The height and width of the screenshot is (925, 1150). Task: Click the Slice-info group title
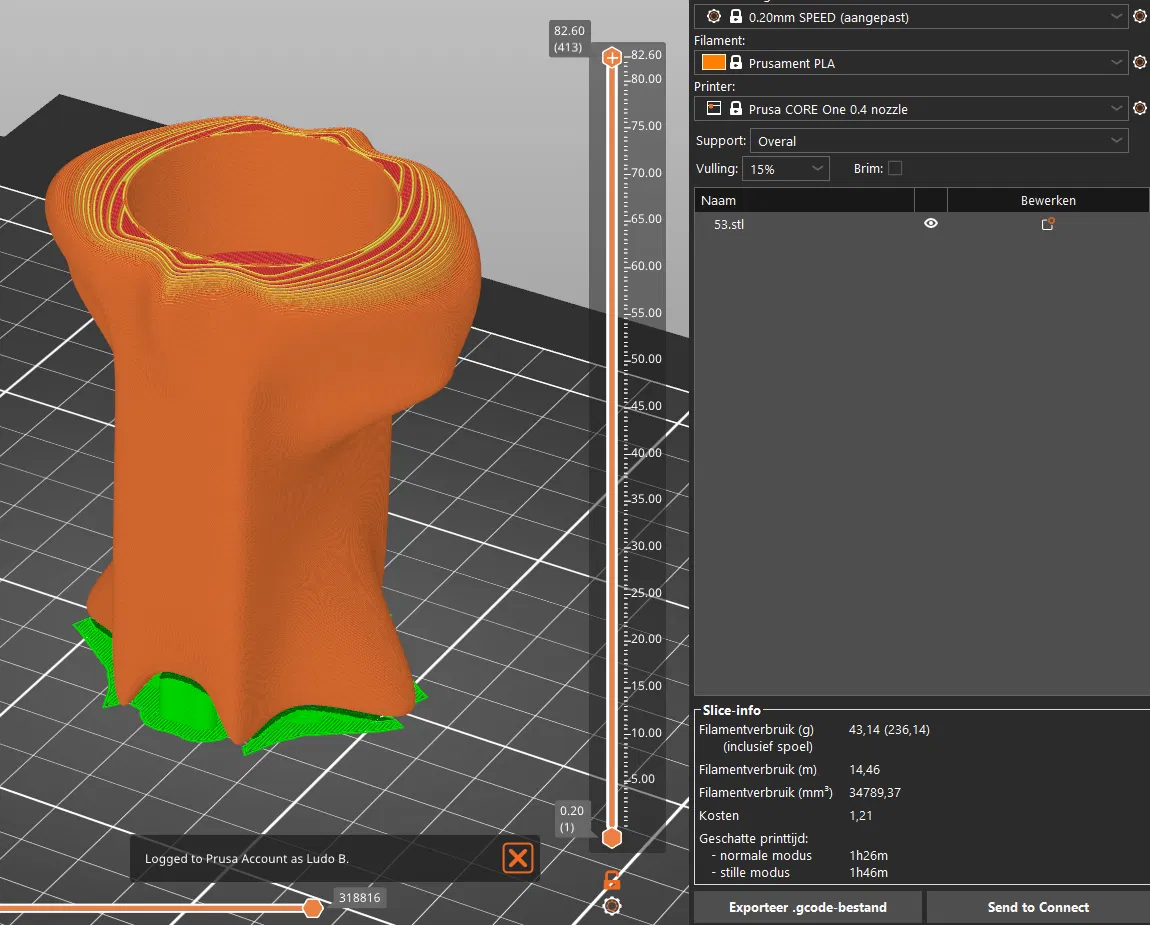coord(731,710)
